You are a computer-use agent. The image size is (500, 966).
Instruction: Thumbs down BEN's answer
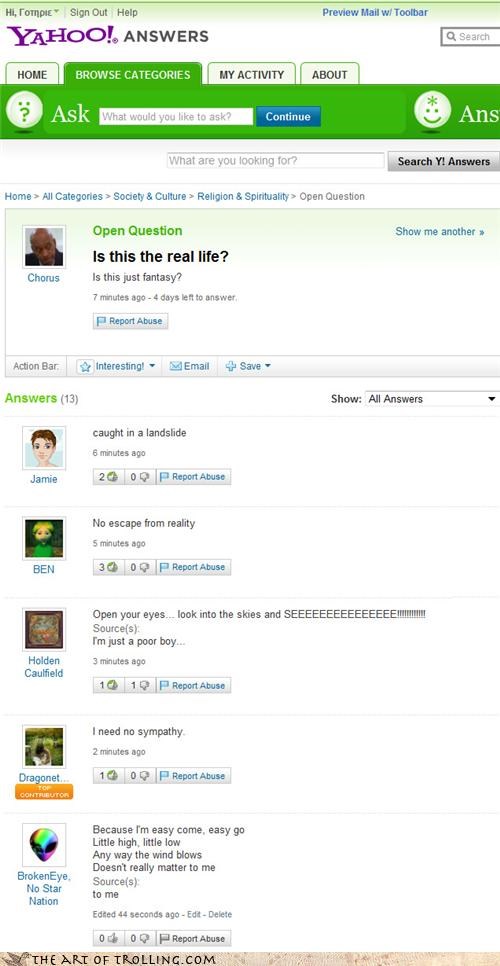140,567
